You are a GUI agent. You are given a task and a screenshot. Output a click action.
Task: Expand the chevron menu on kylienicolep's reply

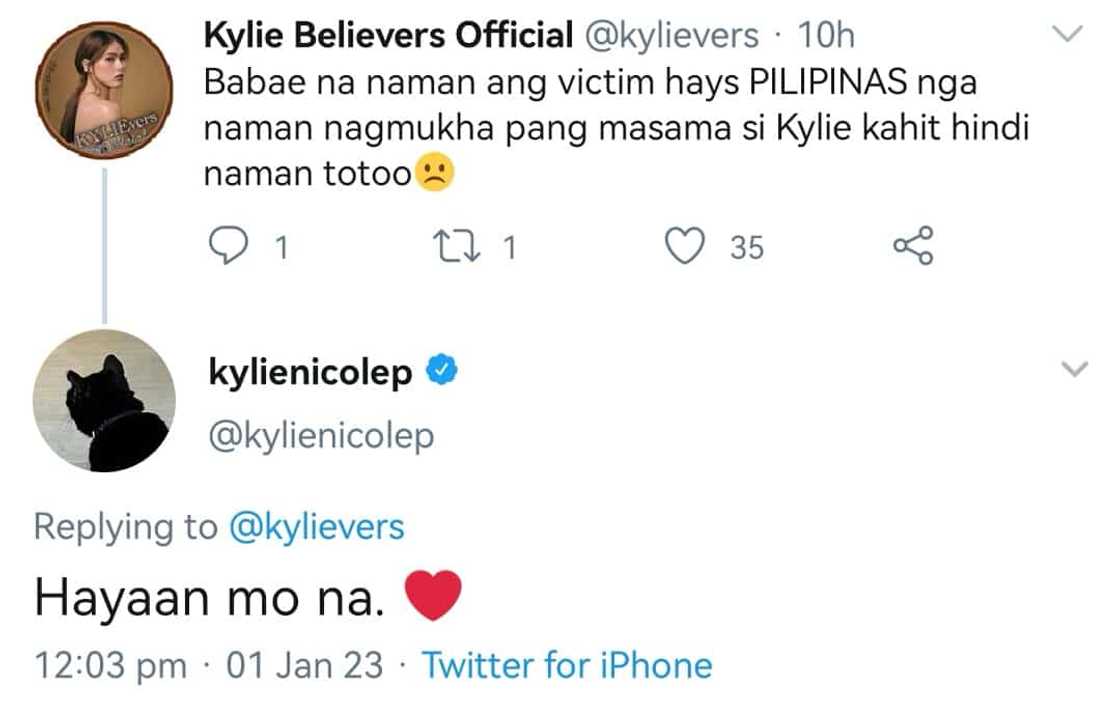coord(1074,370)
